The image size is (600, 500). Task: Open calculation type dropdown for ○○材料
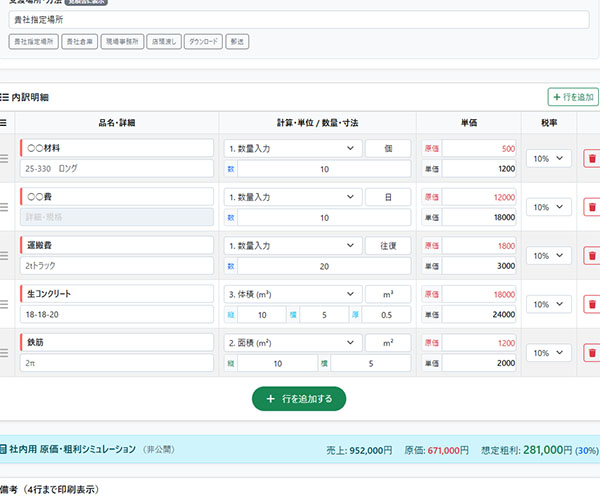coord(293,148)
